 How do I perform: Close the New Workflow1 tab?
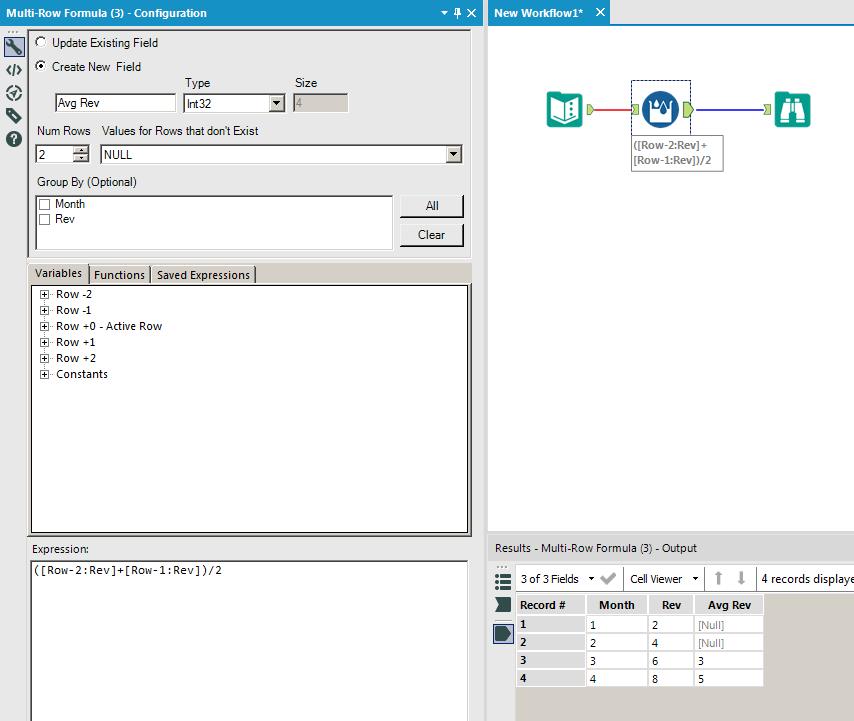point(600,13)
